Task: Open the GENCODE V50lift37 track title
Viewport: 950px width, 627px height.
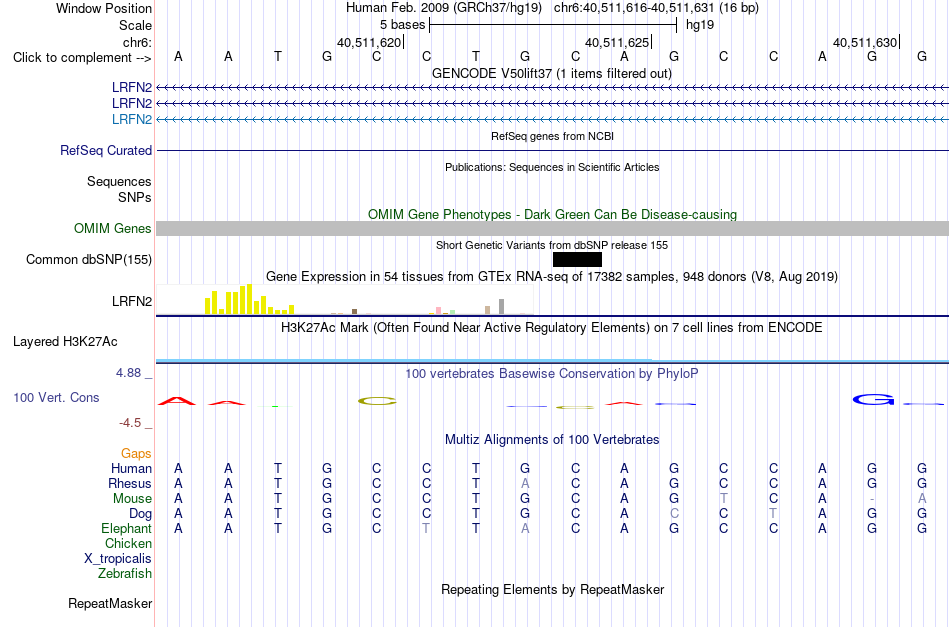Action: [551, 73]
